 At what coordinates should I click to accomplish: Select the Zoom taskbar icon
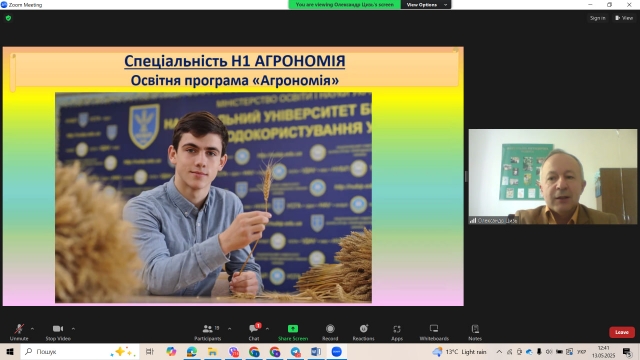tap(337, 351)
